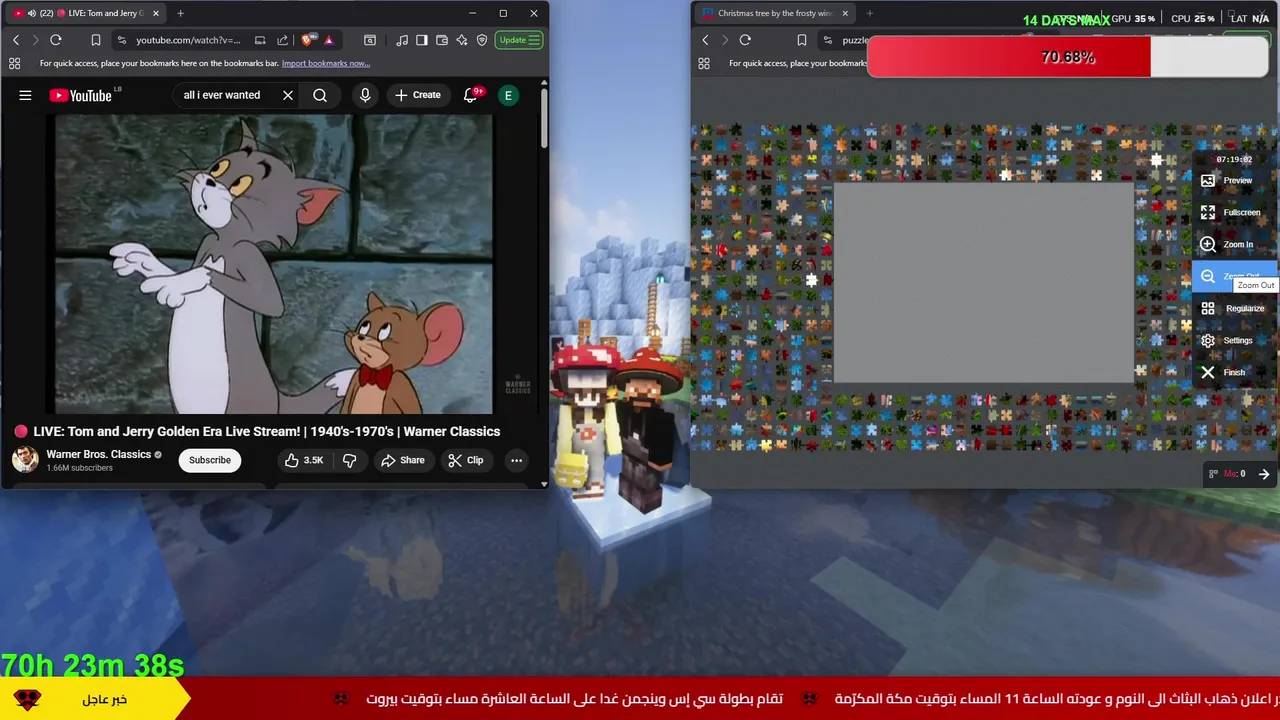Screen dimensions: 1280x720
Task: Clip the live stream
Action: [466, 460]
